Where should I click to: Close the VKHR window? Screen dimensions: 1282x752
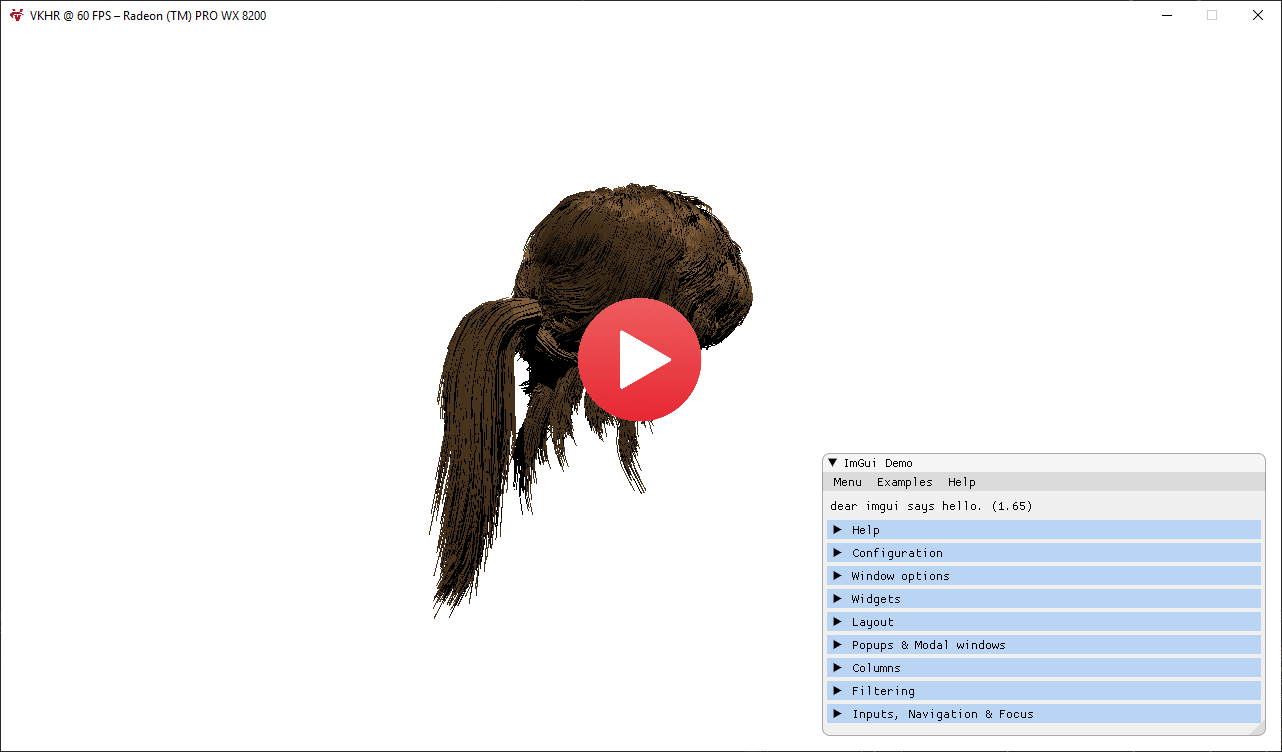[x=1258, y=15]
